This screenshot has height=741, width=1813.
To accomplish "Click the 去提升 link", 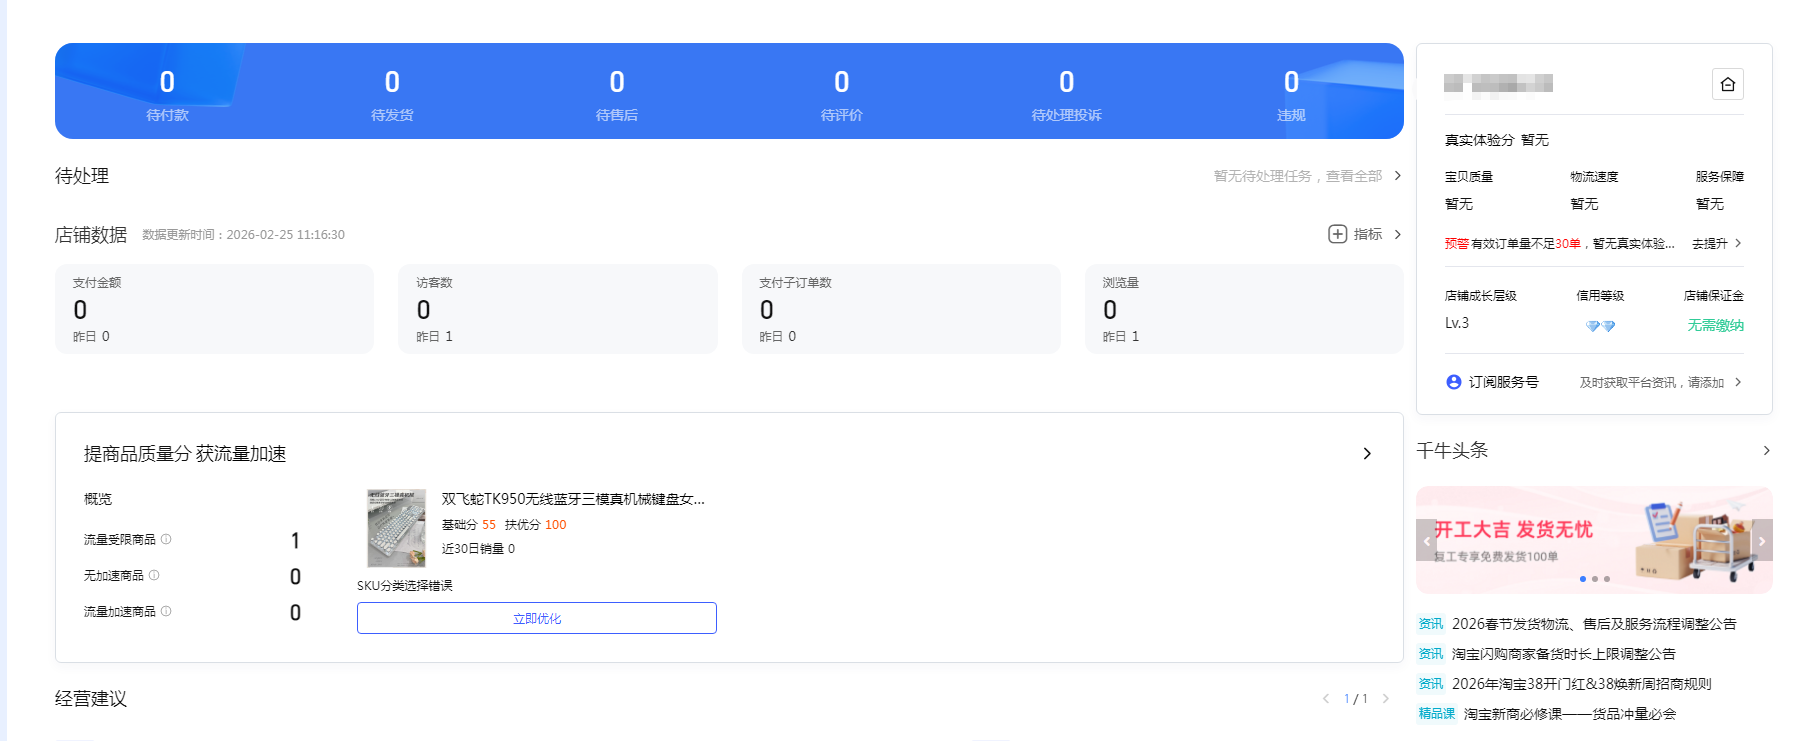I will coord(1709,243).
